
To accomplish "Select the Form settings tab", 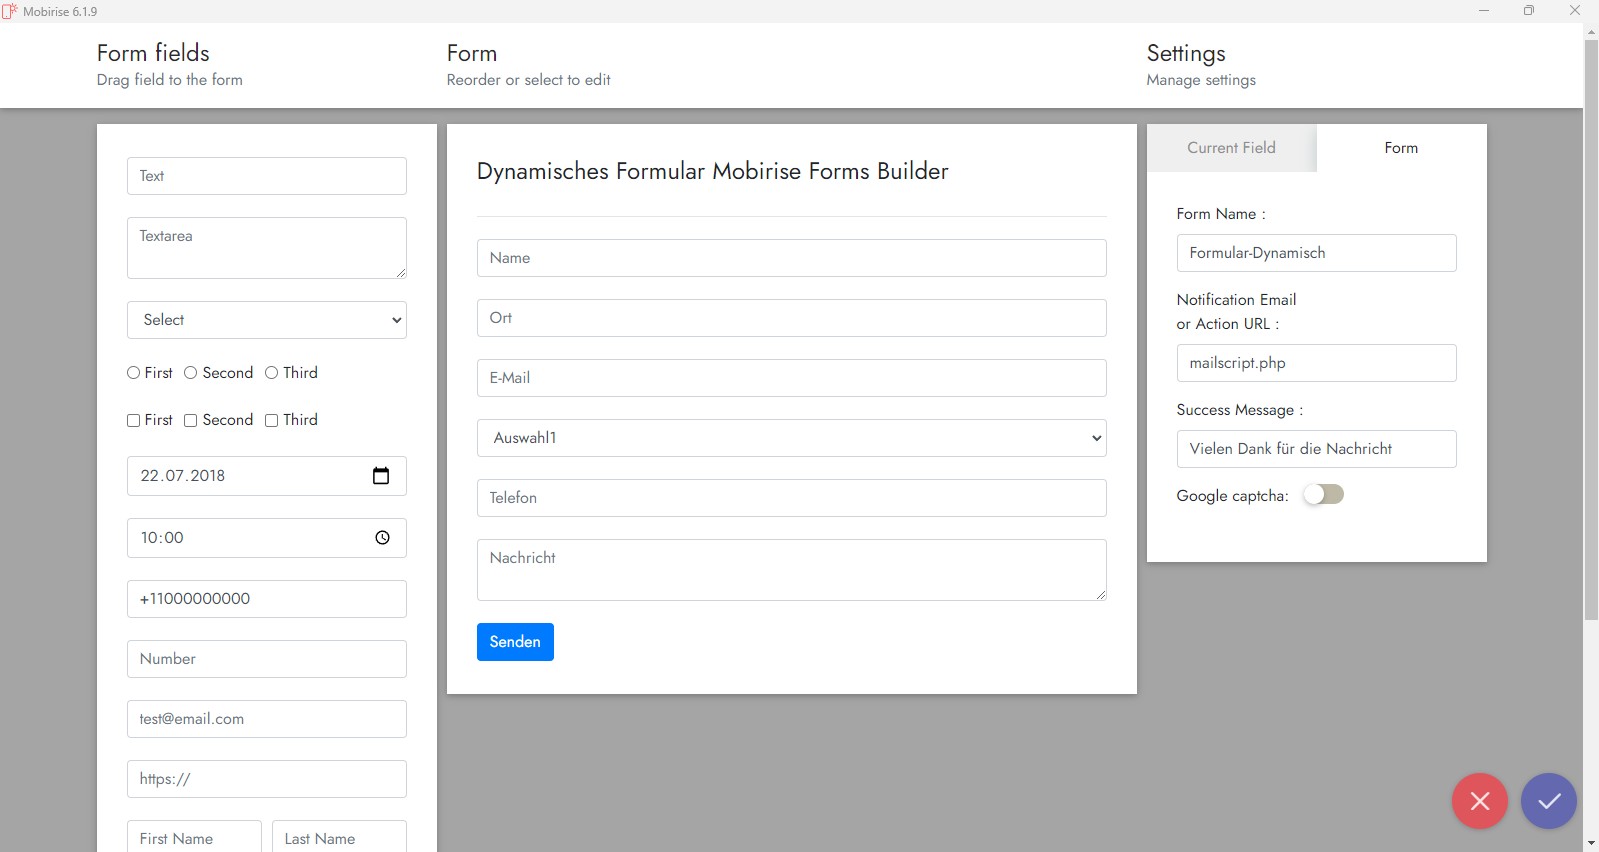I will pos(1400,148).
